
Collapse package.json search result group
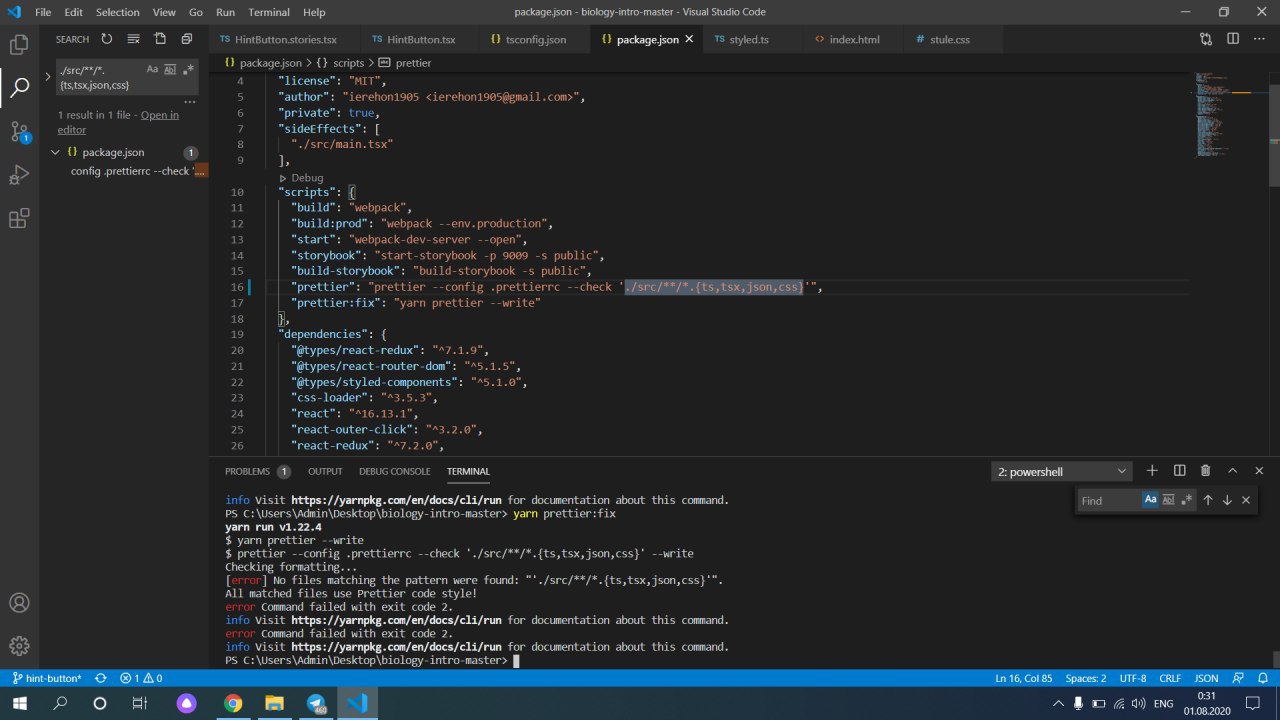click(56, 152)
